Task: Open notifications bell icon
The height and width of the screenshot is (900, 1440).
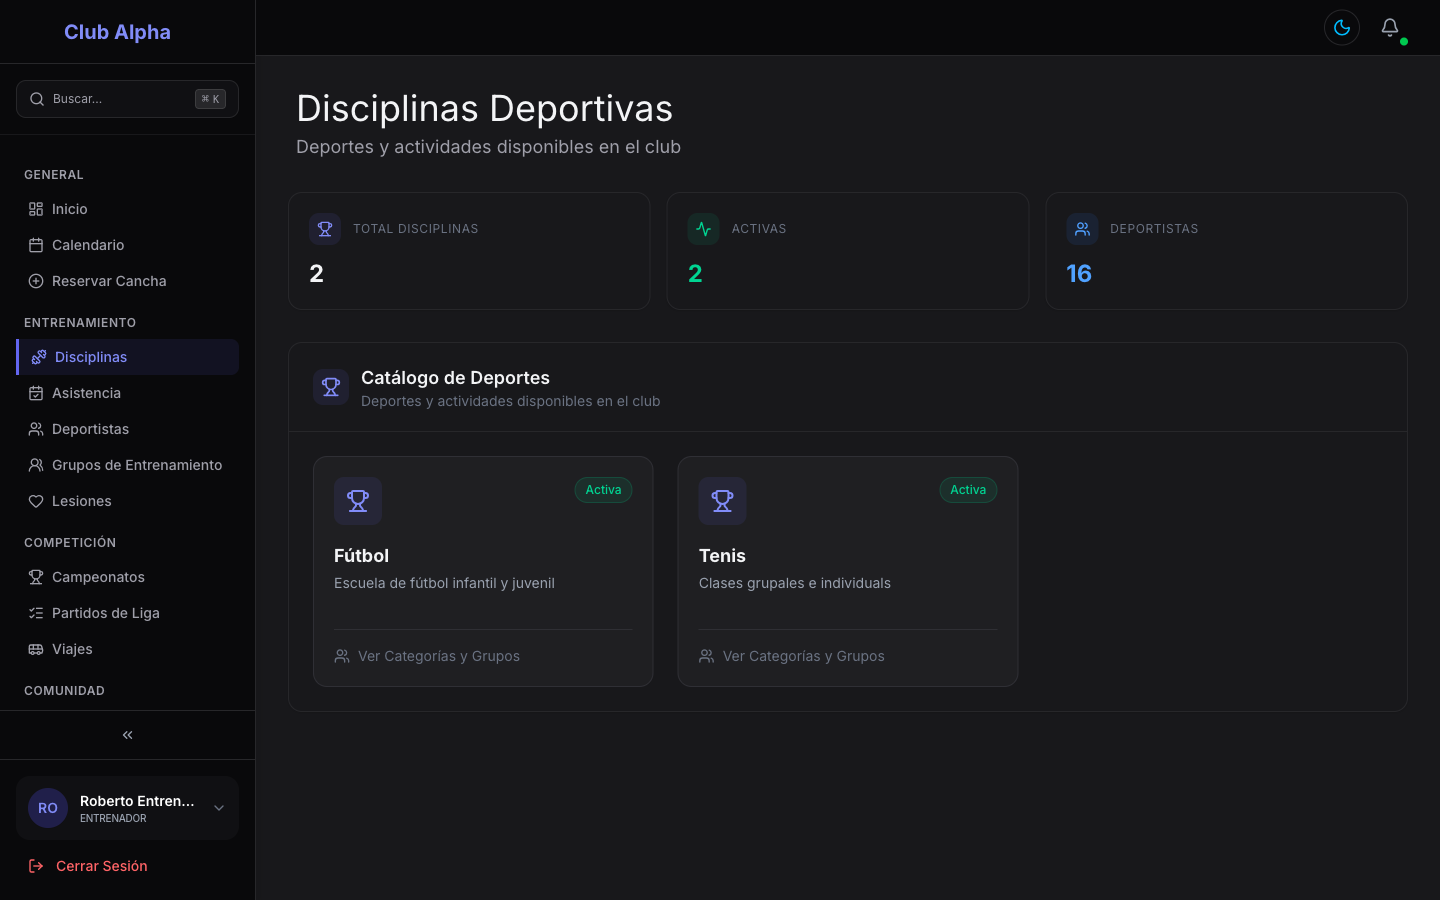Action: click(x=1390, y=28)
